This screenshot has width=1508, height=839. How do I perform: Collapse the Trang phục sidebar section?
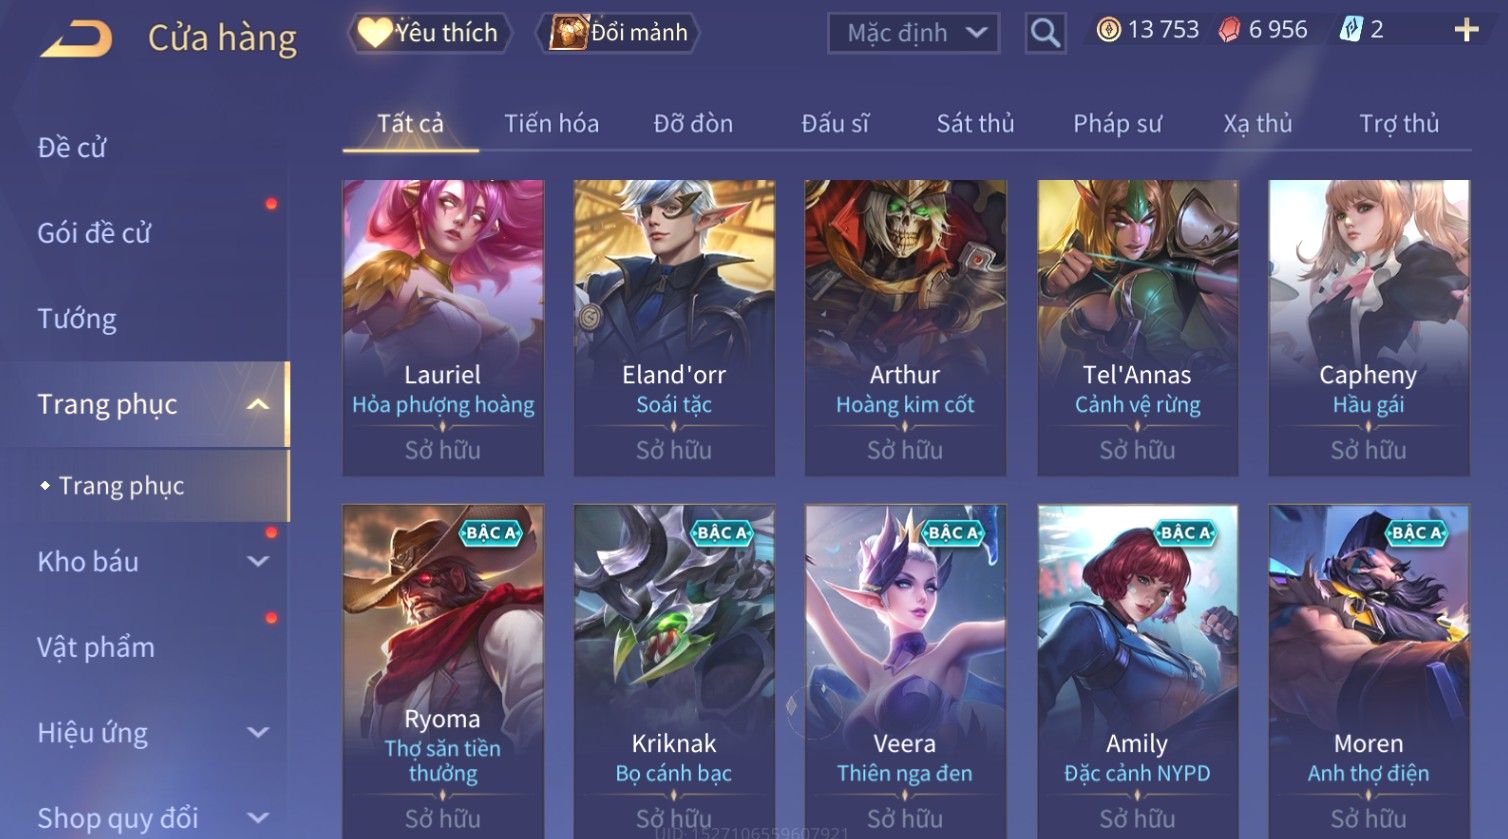(x=258, y=404)
